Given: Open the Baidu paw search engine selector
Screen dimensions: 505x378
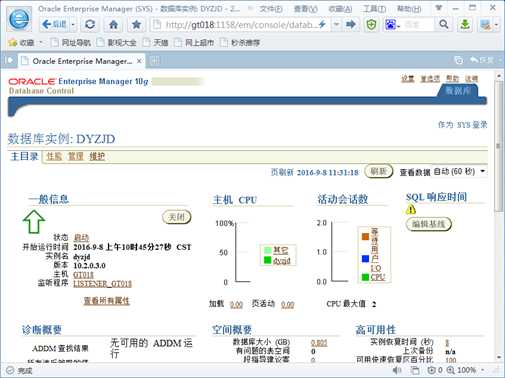Looking at the screenshot, I should point(392,24).
